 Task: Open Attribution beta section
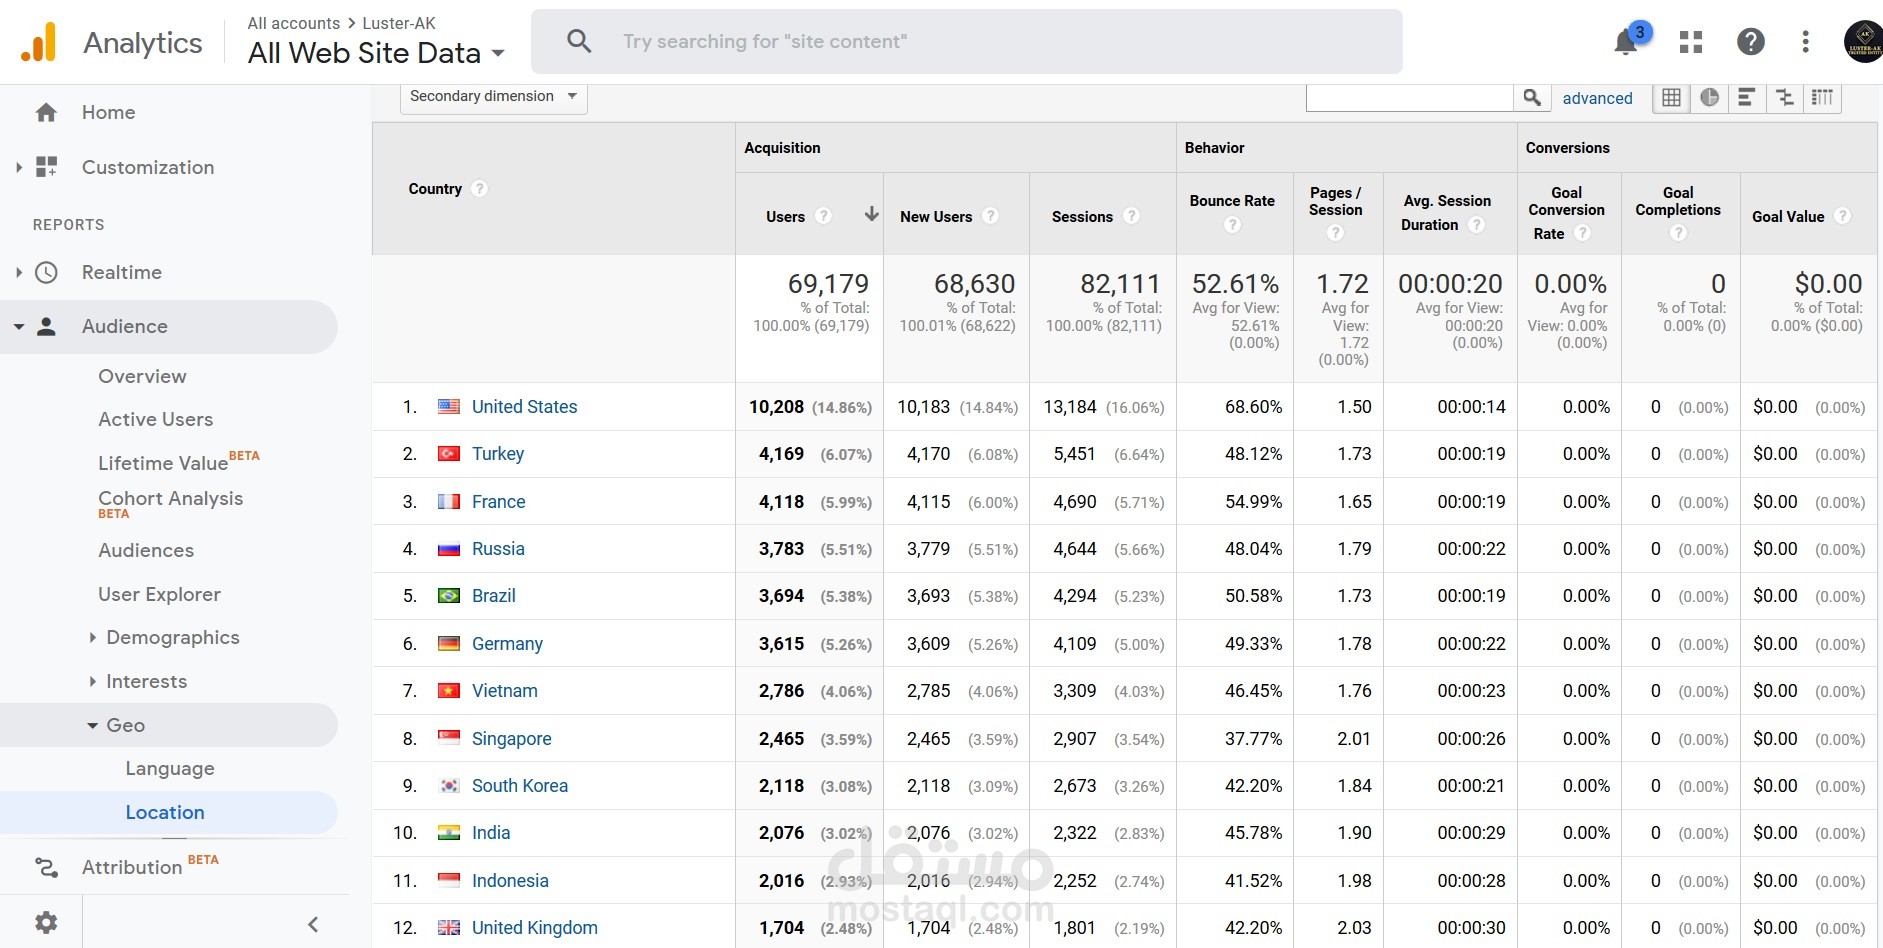tap(132, 867)
